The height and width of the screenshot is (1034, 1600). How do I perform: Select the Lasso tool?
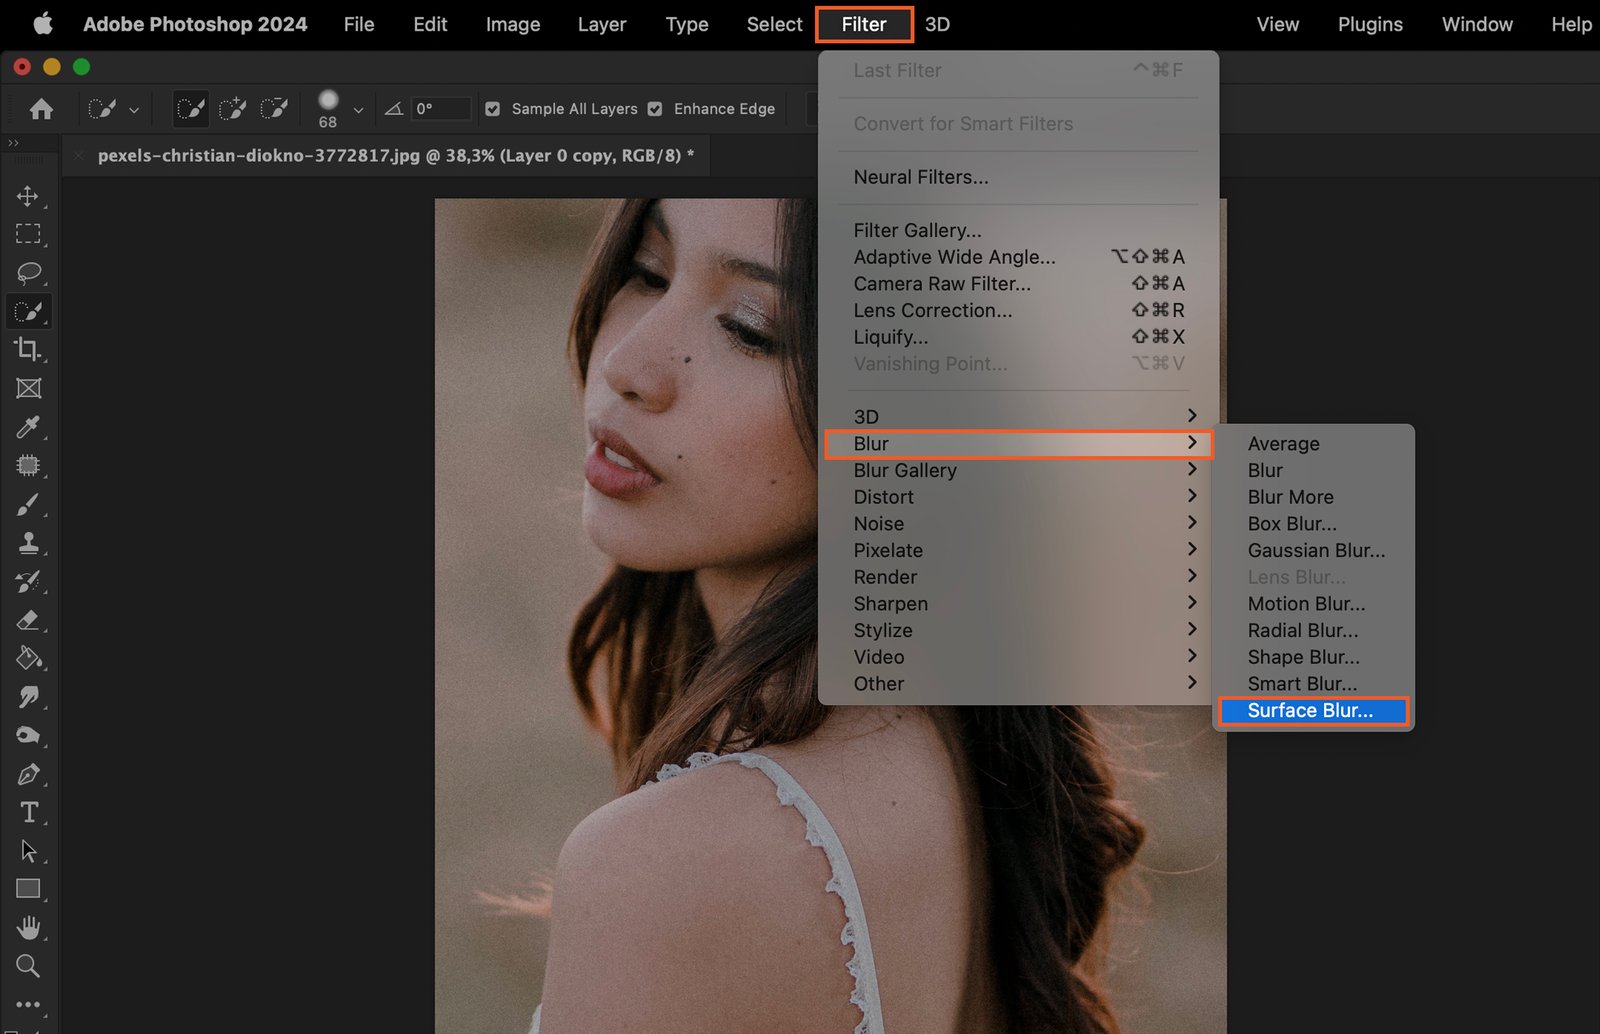[28, 272]
